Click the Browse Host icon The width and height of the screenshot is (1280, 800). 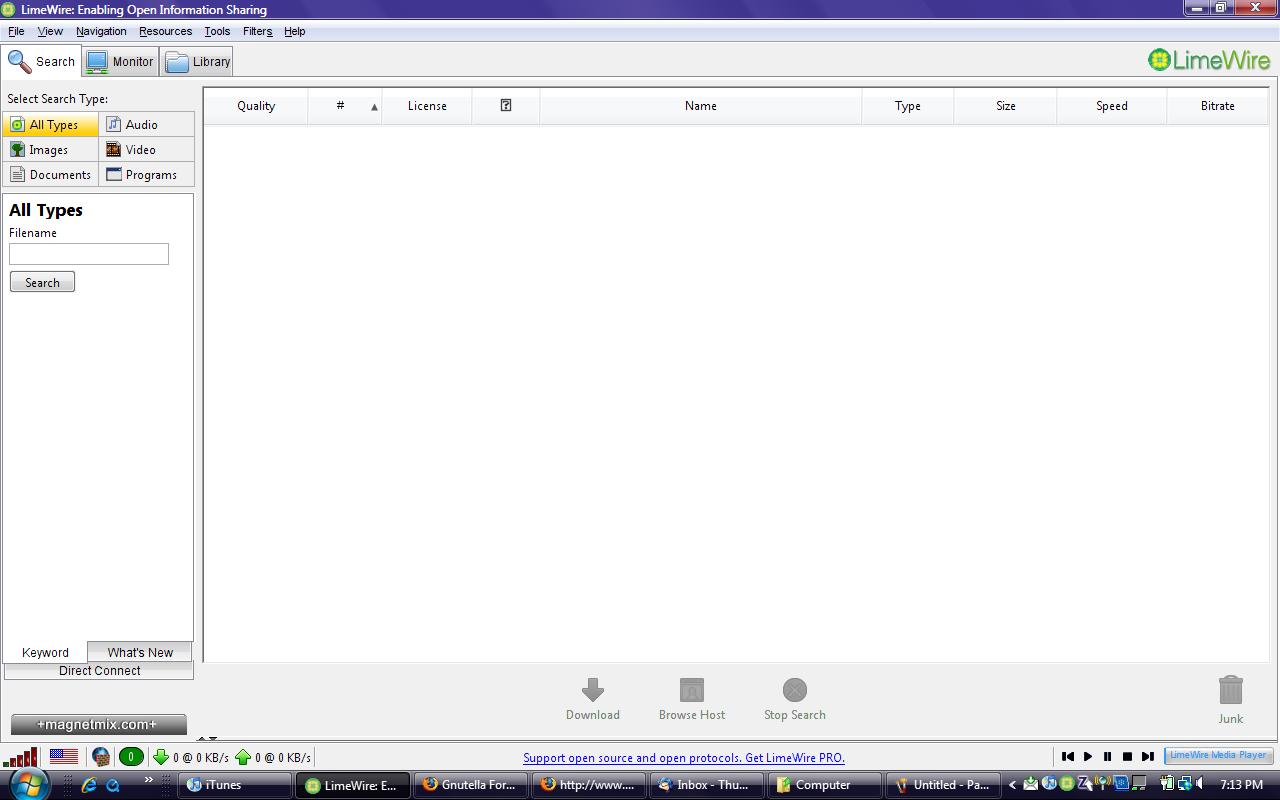(x=692, y=690)
